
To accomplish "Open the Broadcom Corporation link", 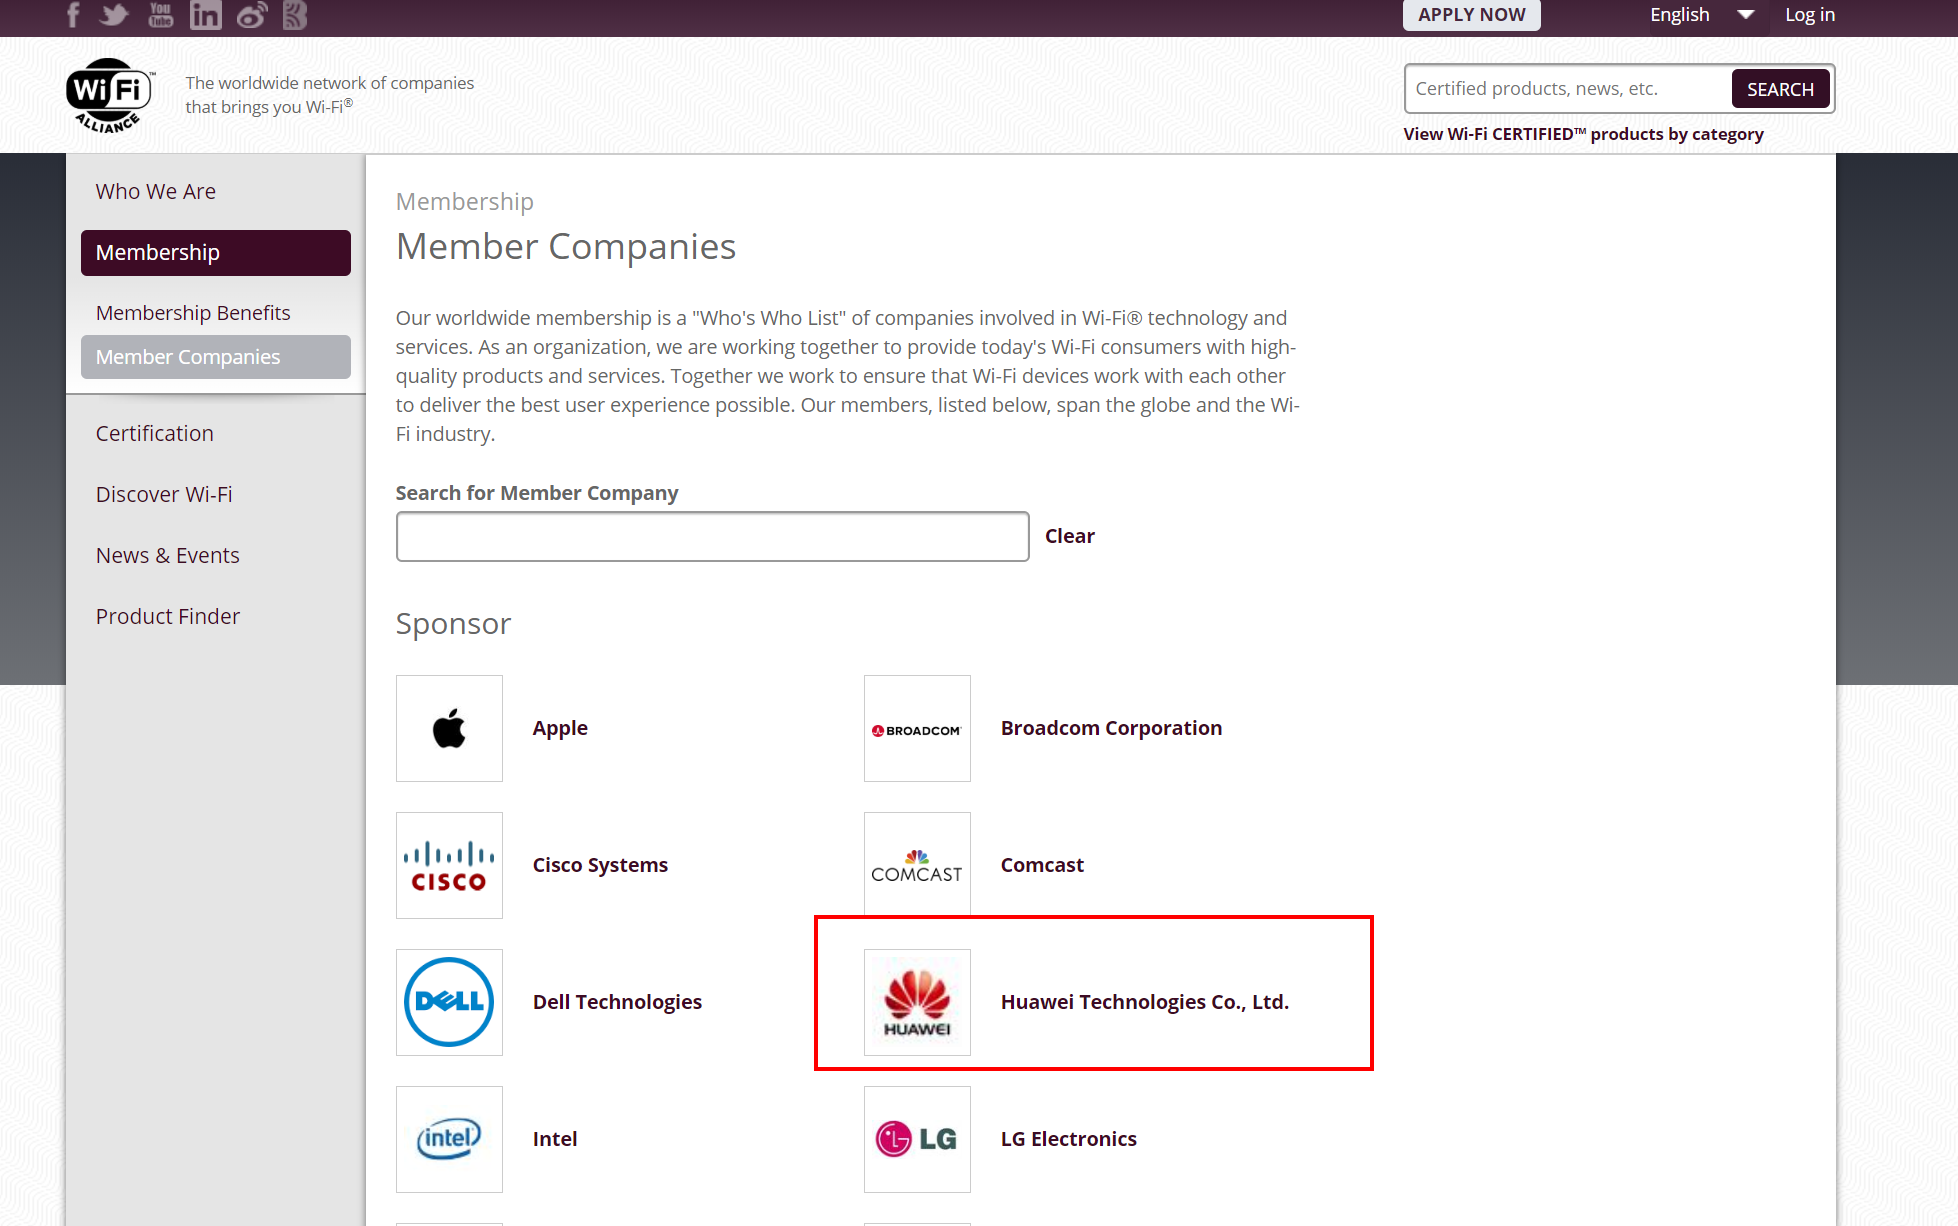I will pyautogui.click(x=1111, y=728).
